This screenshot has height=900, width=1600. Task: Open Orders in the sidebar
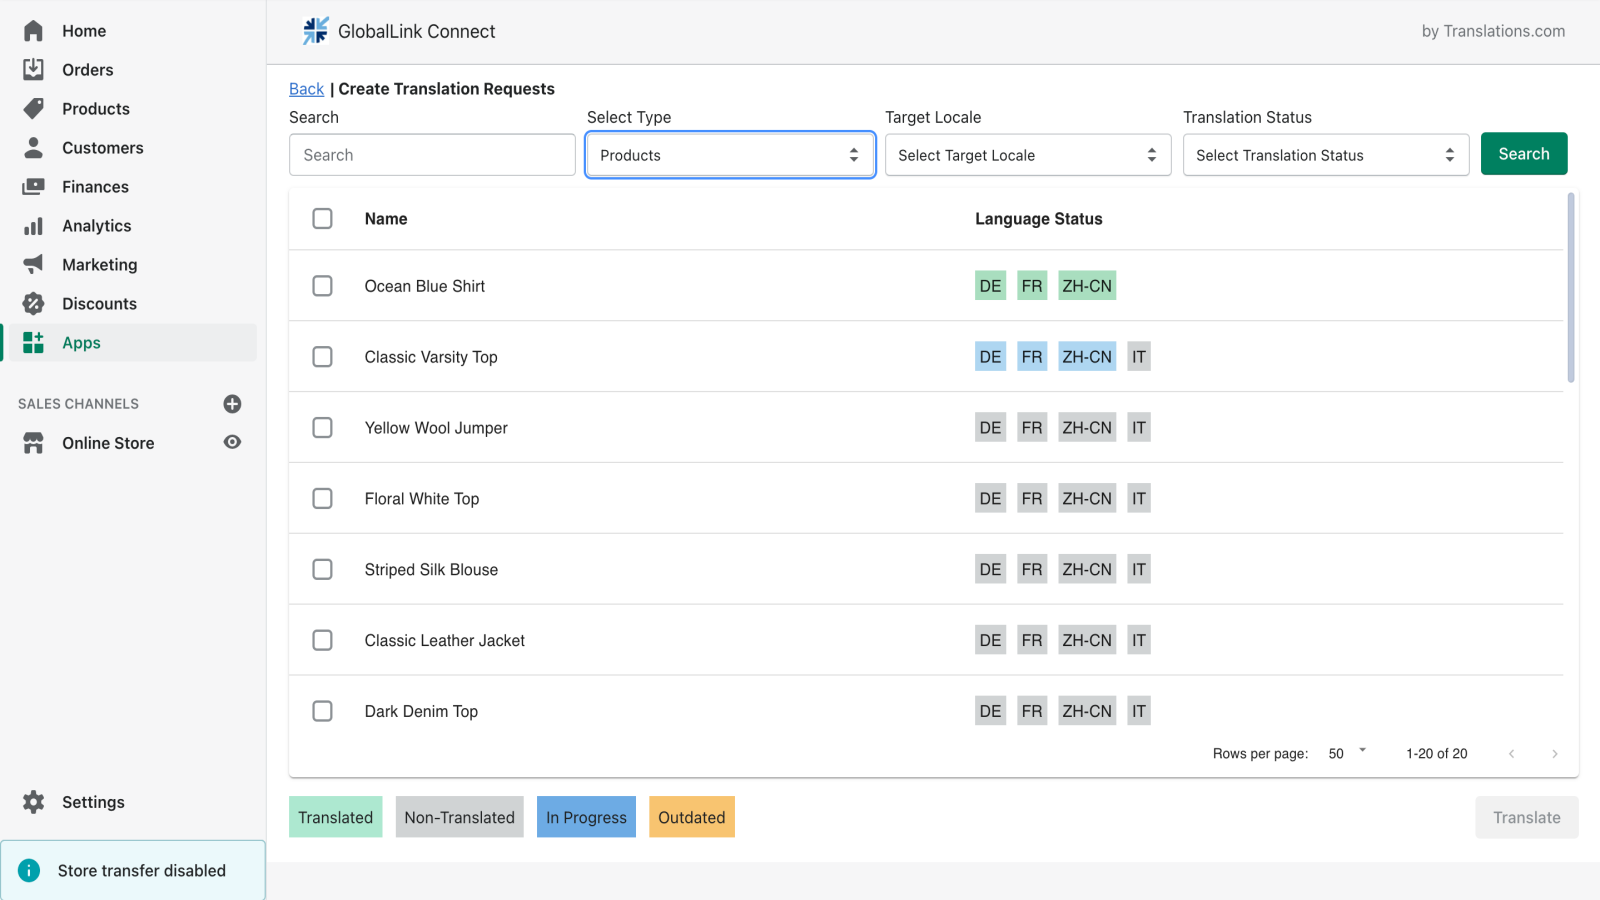click(x=88, y=70)
